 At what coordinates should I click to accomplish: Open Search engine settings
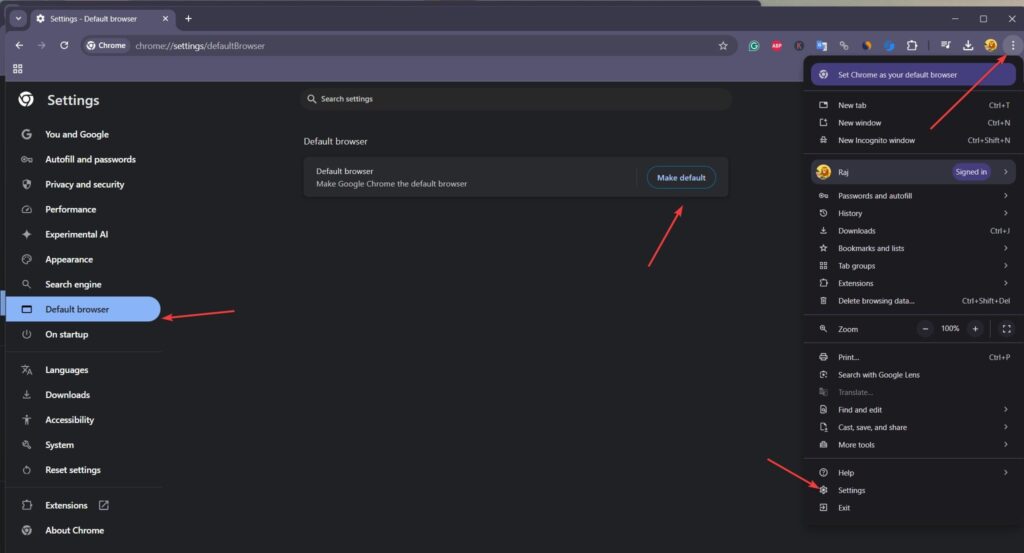click(x=73, y=285)
